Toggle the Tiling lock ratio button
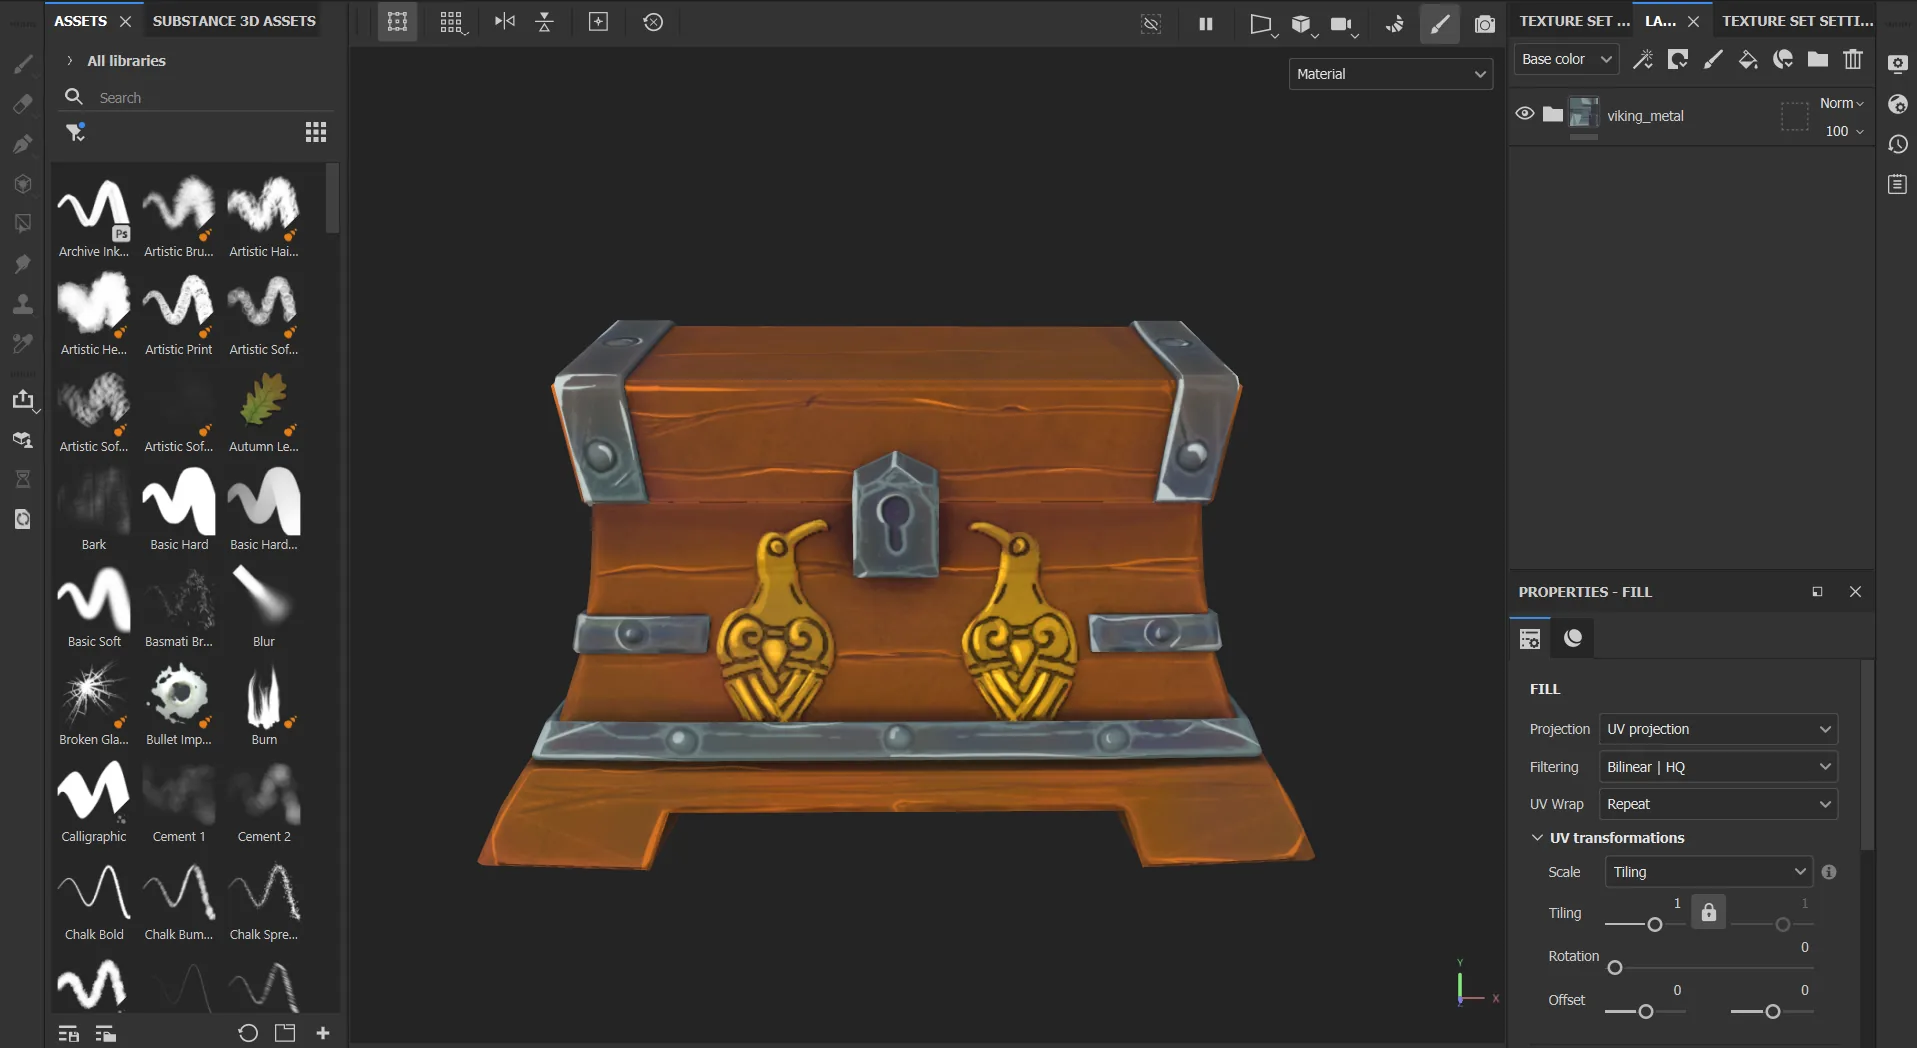Screen dimensions: 1917x1048 point(1709,912)
